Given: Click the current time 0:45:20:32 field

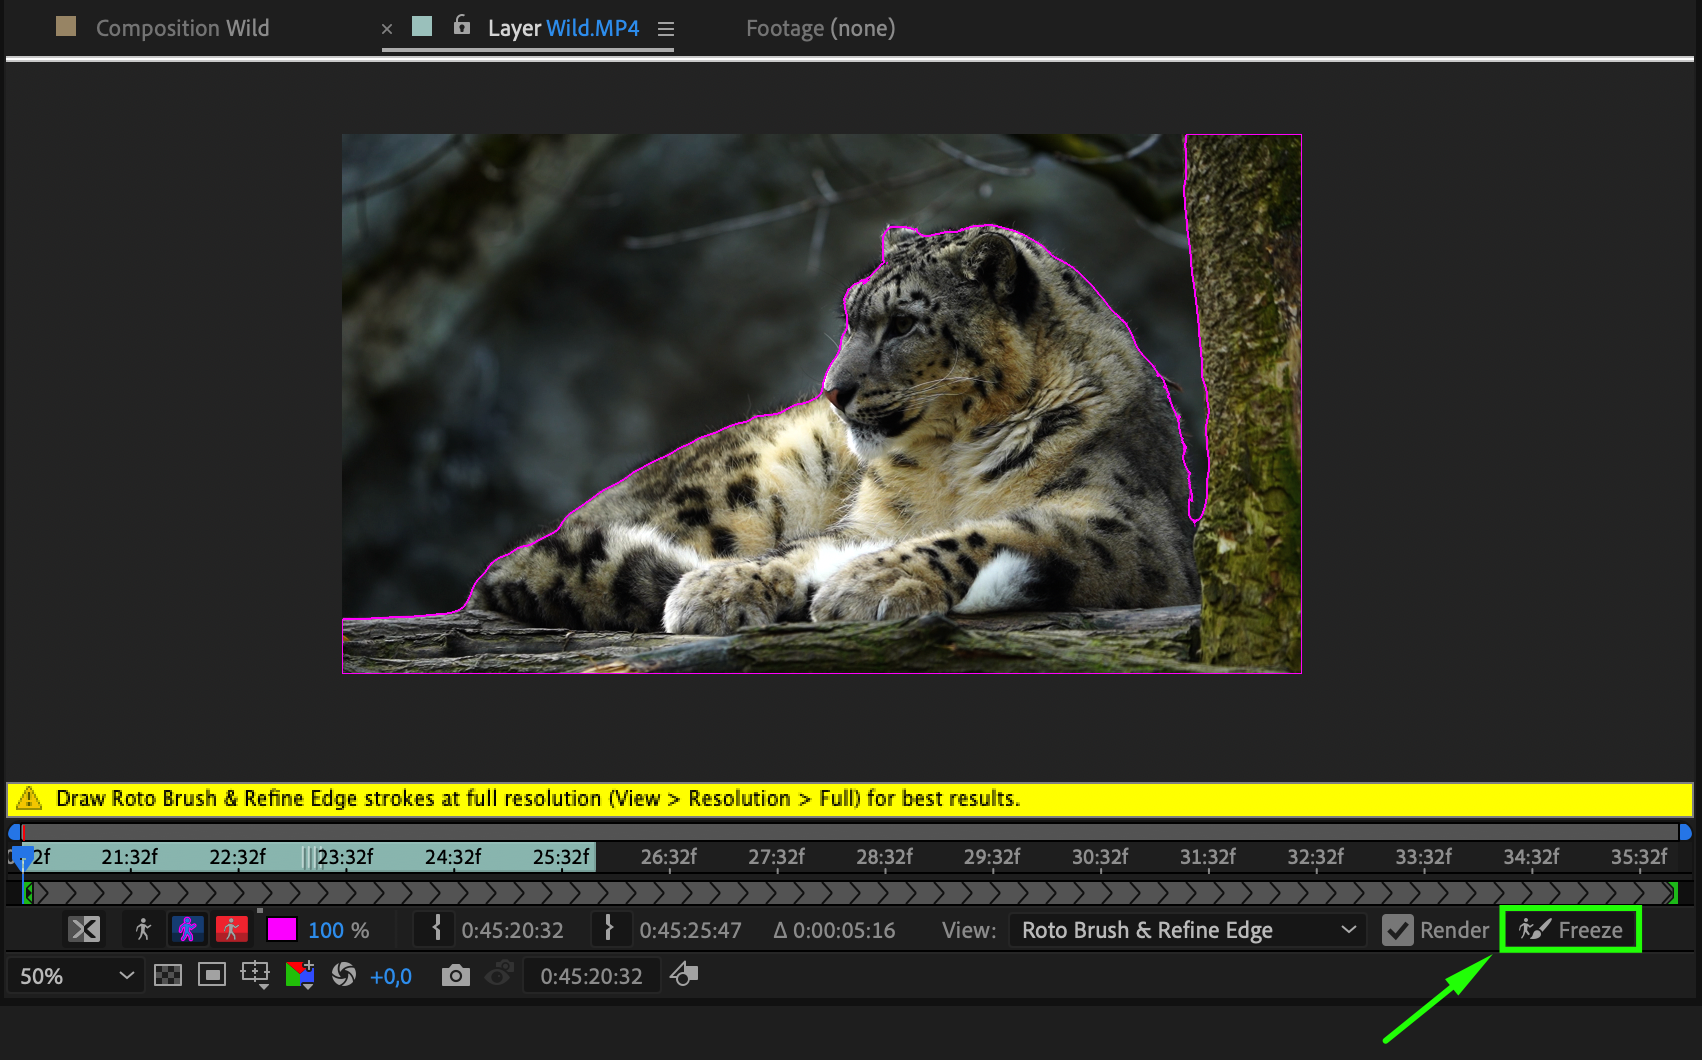Looking at the screenshot, I should 591,976.
